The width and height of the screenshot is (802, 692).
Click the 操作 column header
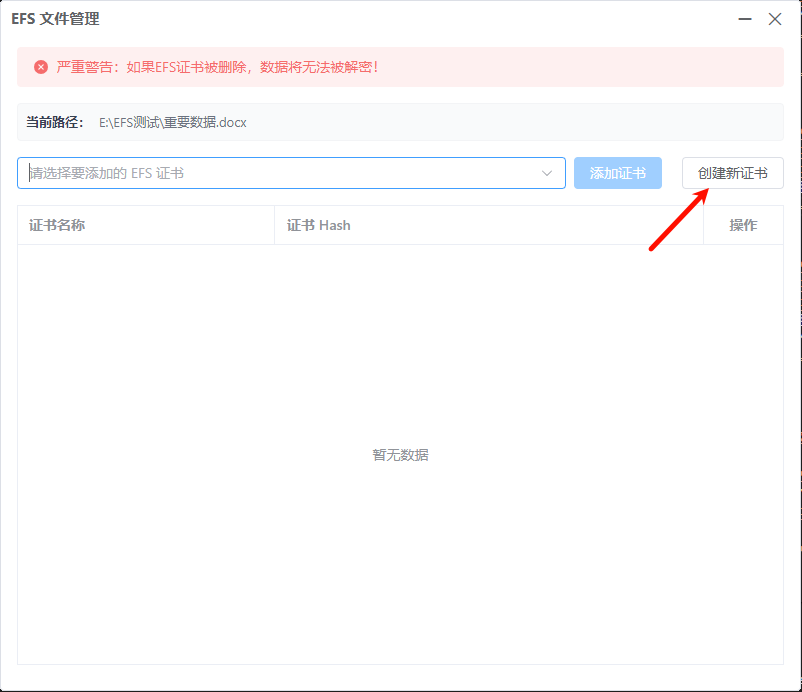coord(743,225)
